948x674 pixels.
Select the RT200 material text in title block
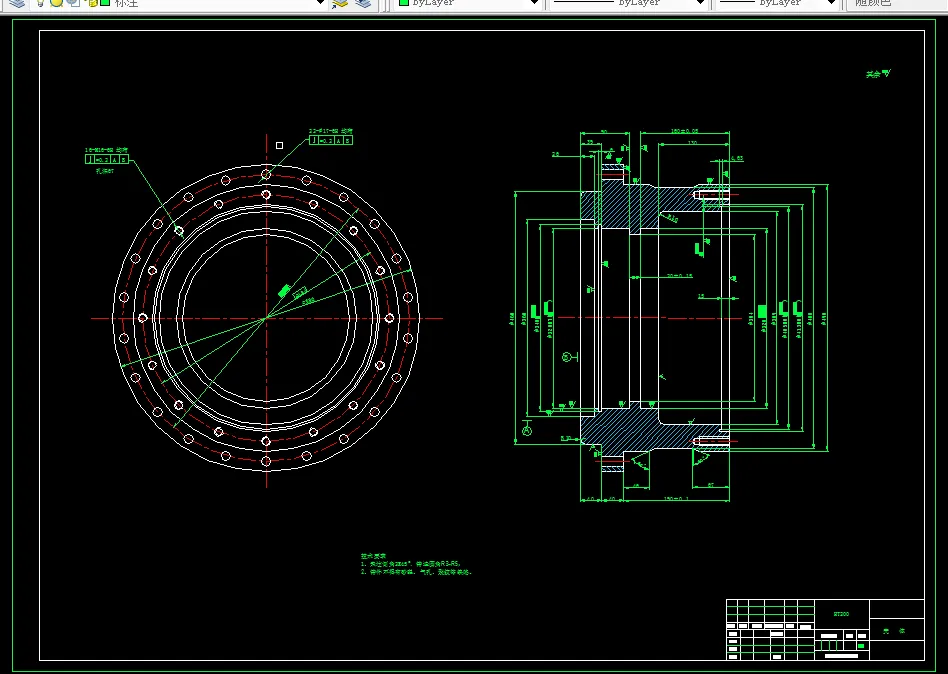pos(841,614)
